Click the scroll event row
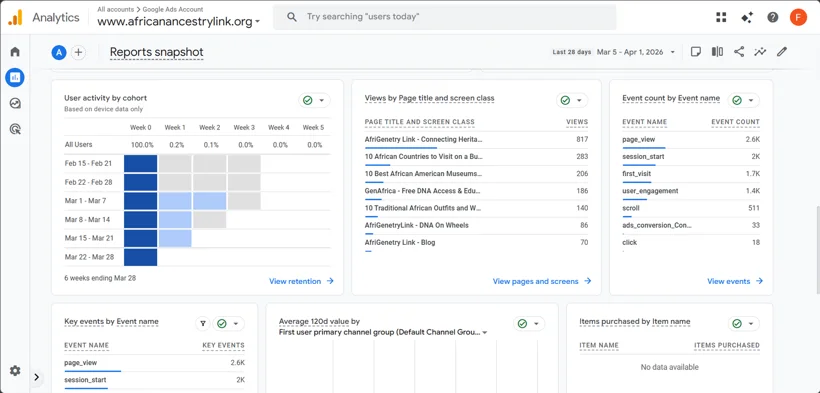820x393 pixels. coord(691,209)
